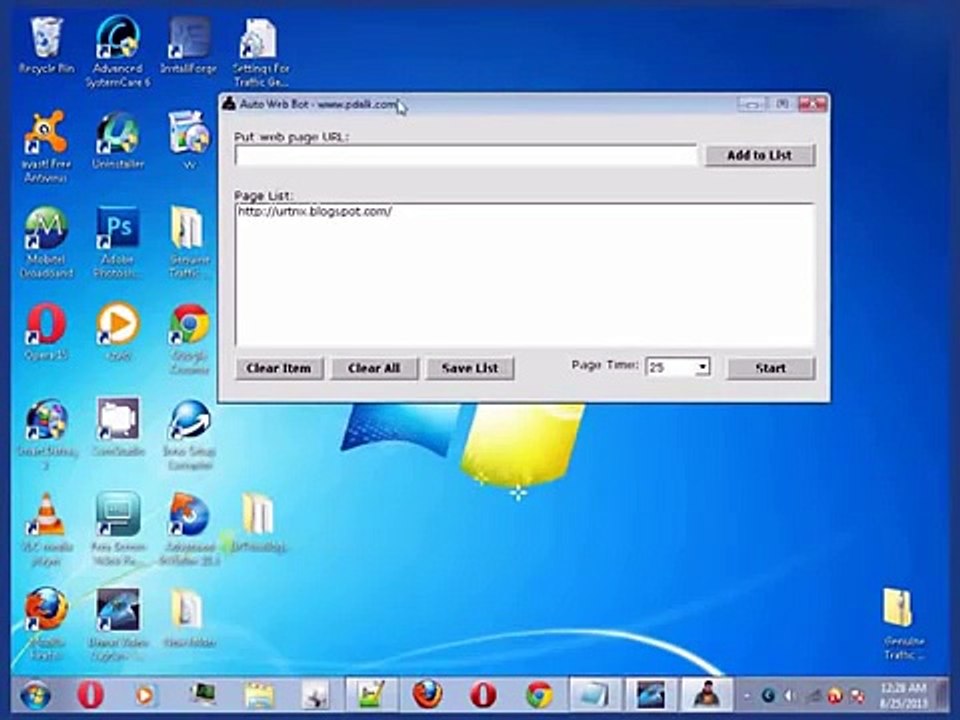Screen dimensions: 960x720
Task: Select the Settings For Traffic Ge... file icon
Action: (x=260, y=51)
